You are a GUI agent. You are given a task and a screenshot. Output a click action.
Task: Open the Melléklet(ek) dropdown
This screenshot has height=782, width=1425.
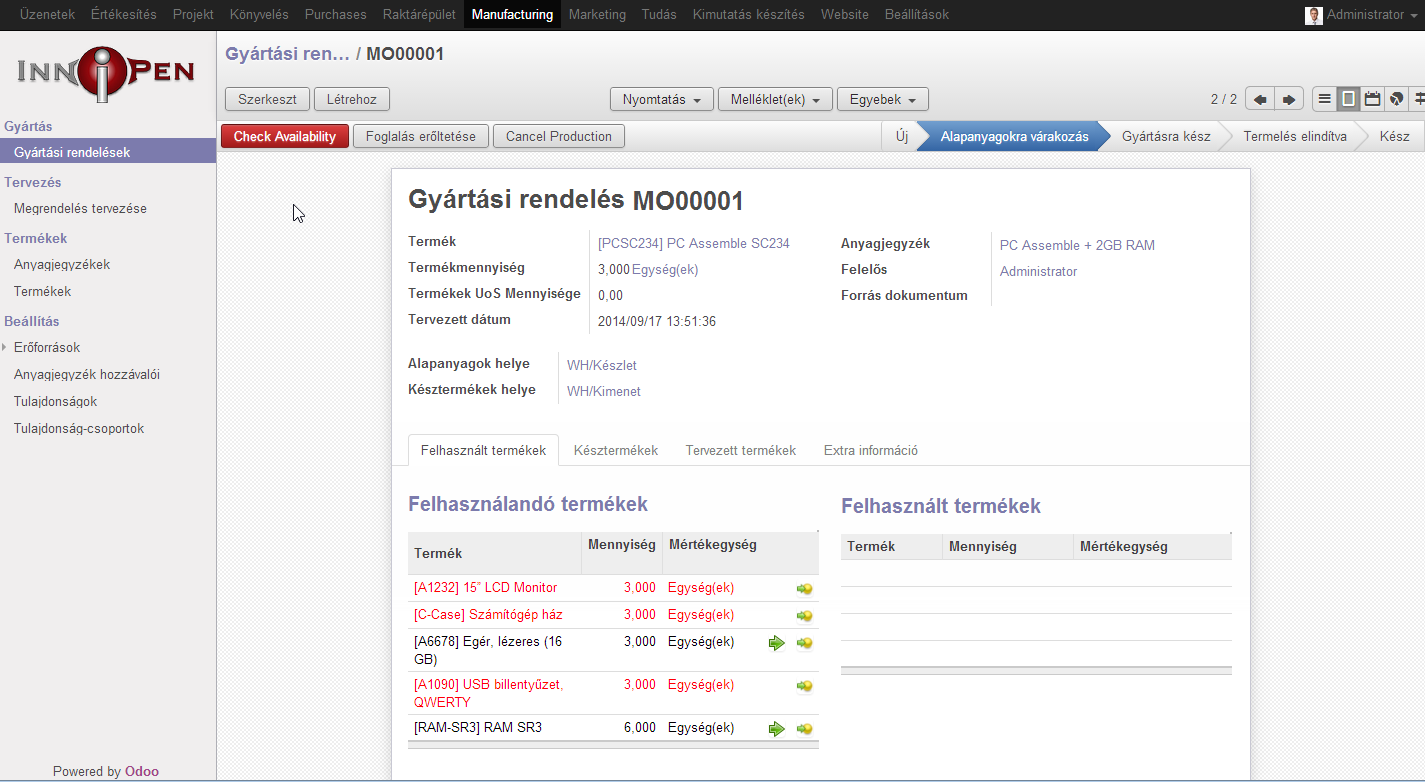coord(775,99)
